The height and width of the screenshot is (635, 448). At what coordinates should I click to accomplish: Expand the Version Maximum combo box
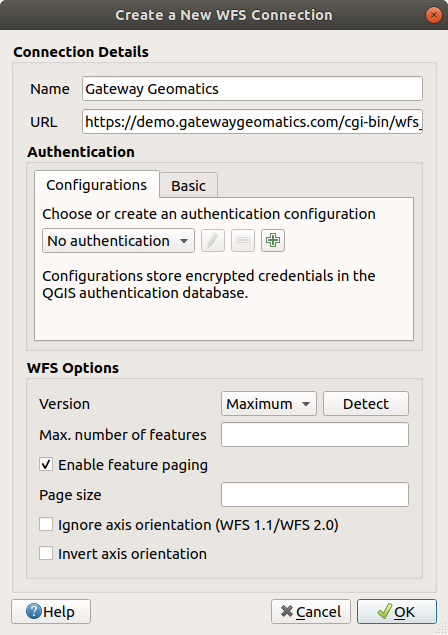pyautogui.click(x=269, y=403)
